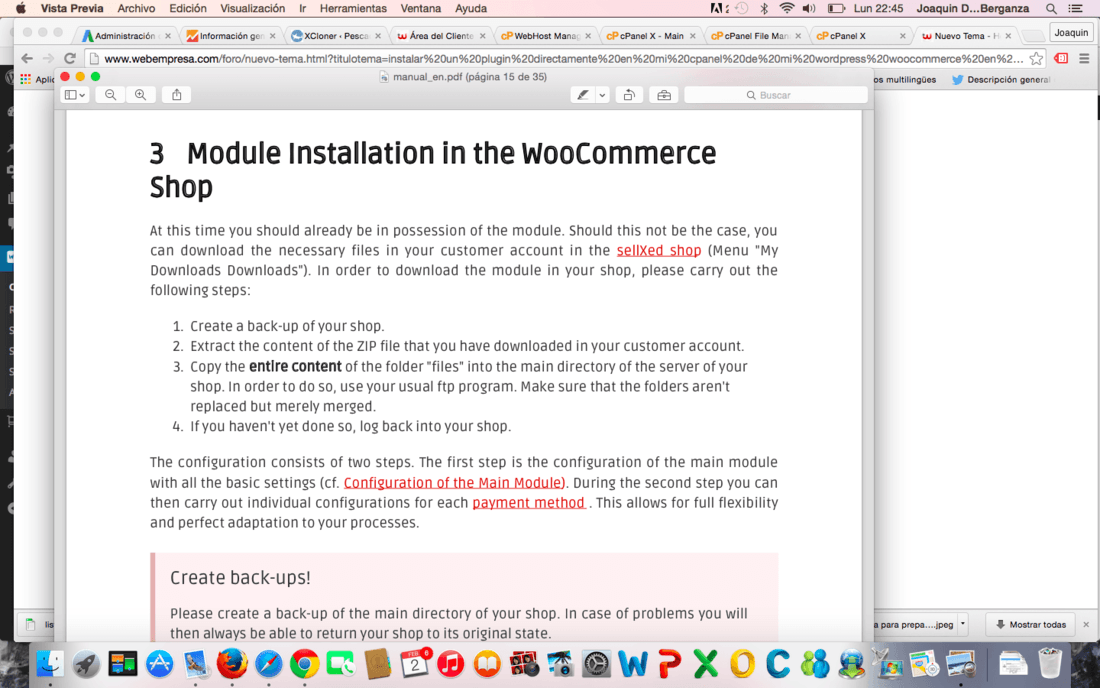Viewport: 1100px width, 688px height.
Task: Open Google Chrome from the Dock
Action: [x=304, y=663]
